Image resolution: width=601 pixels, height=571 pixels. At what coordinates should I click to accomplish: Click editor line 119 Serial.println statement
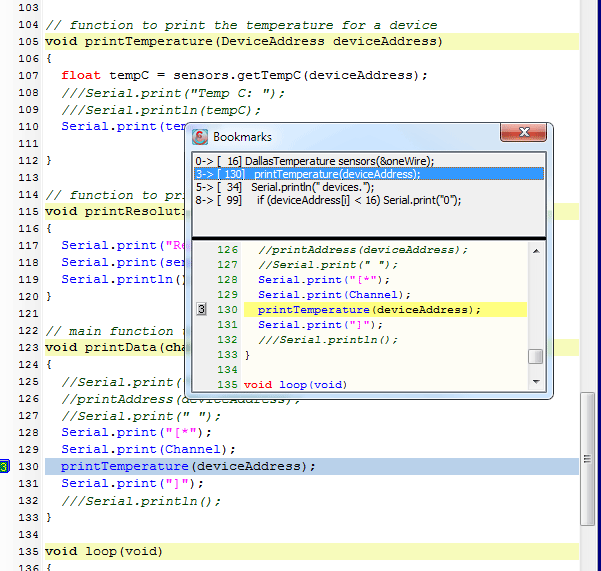[x=123, y=279]
